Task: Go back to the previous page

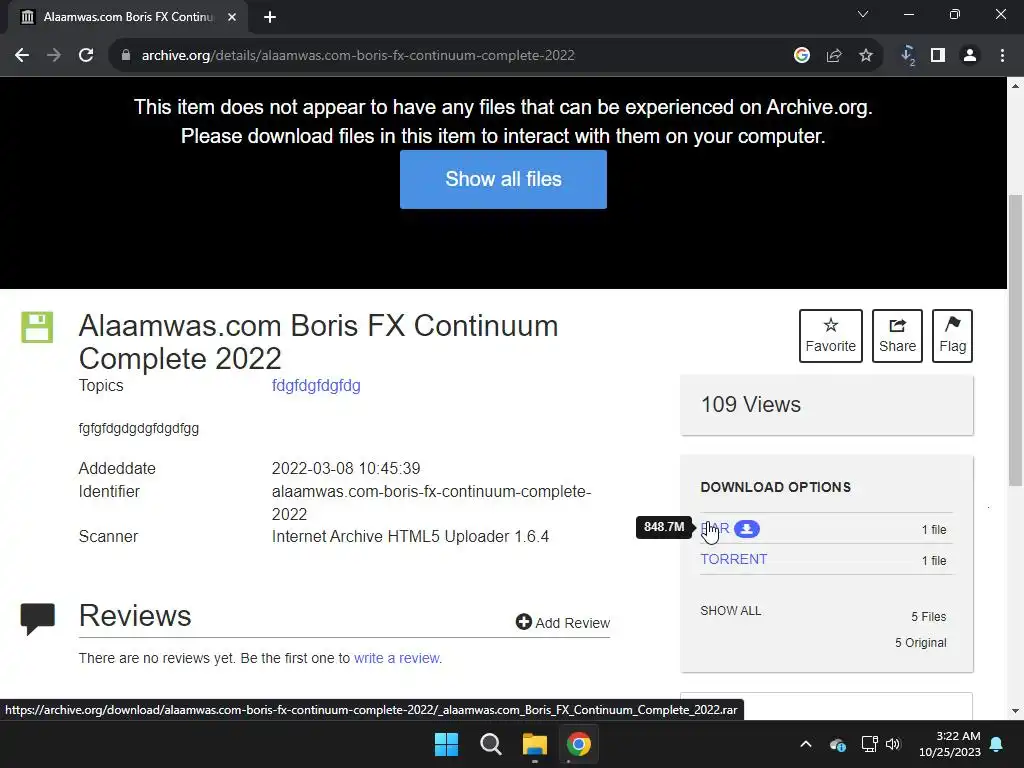Action: pos(22,56)
